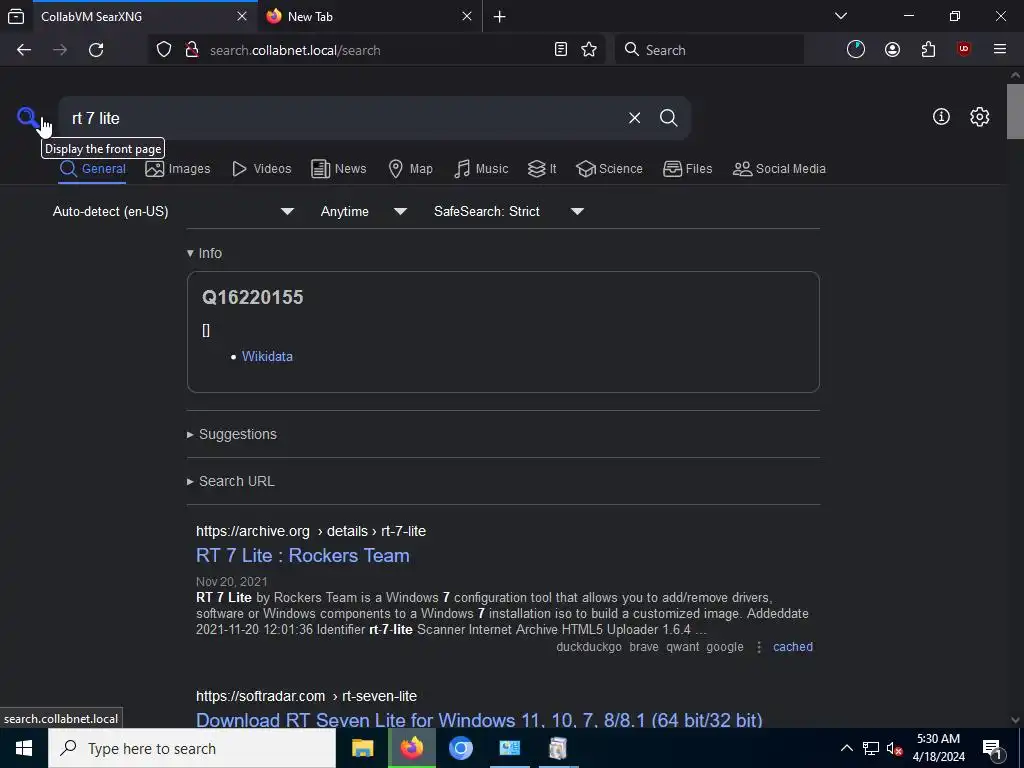Open the Download RT Seven Lite result link

click(x=479, y=720)
